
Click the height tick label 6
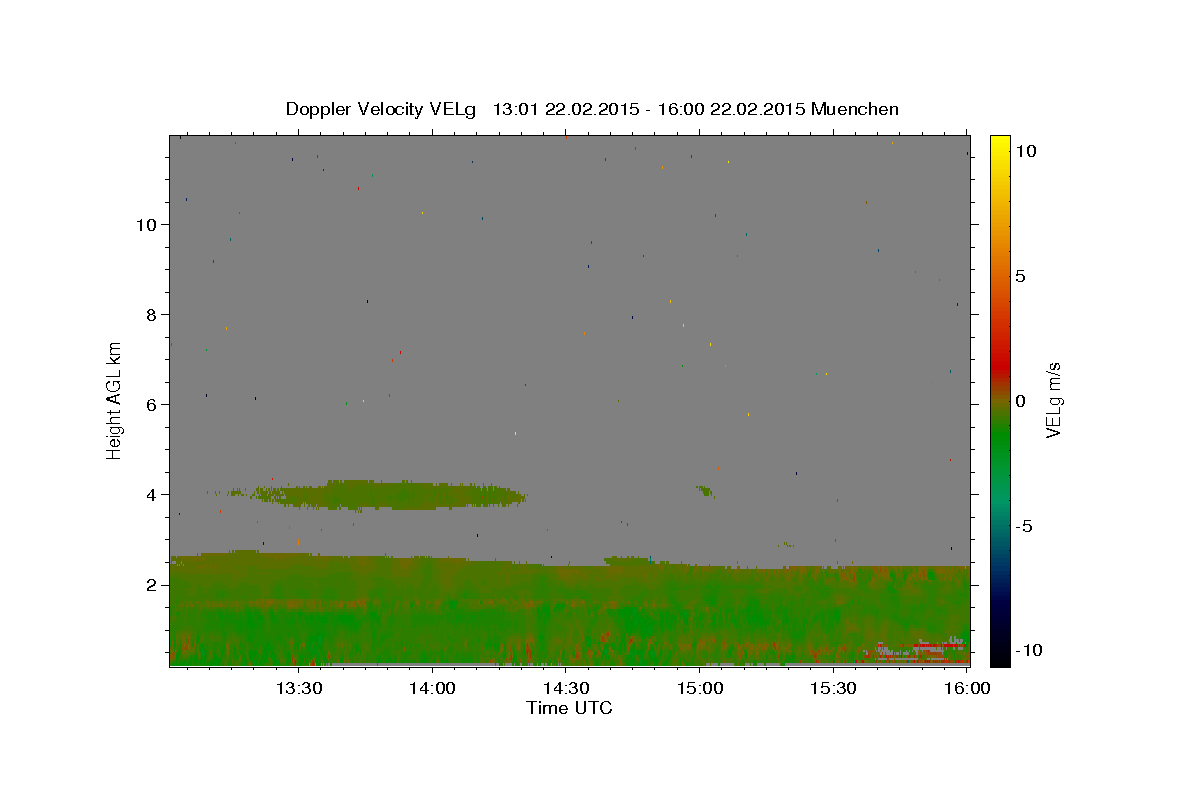pos(151,404)
